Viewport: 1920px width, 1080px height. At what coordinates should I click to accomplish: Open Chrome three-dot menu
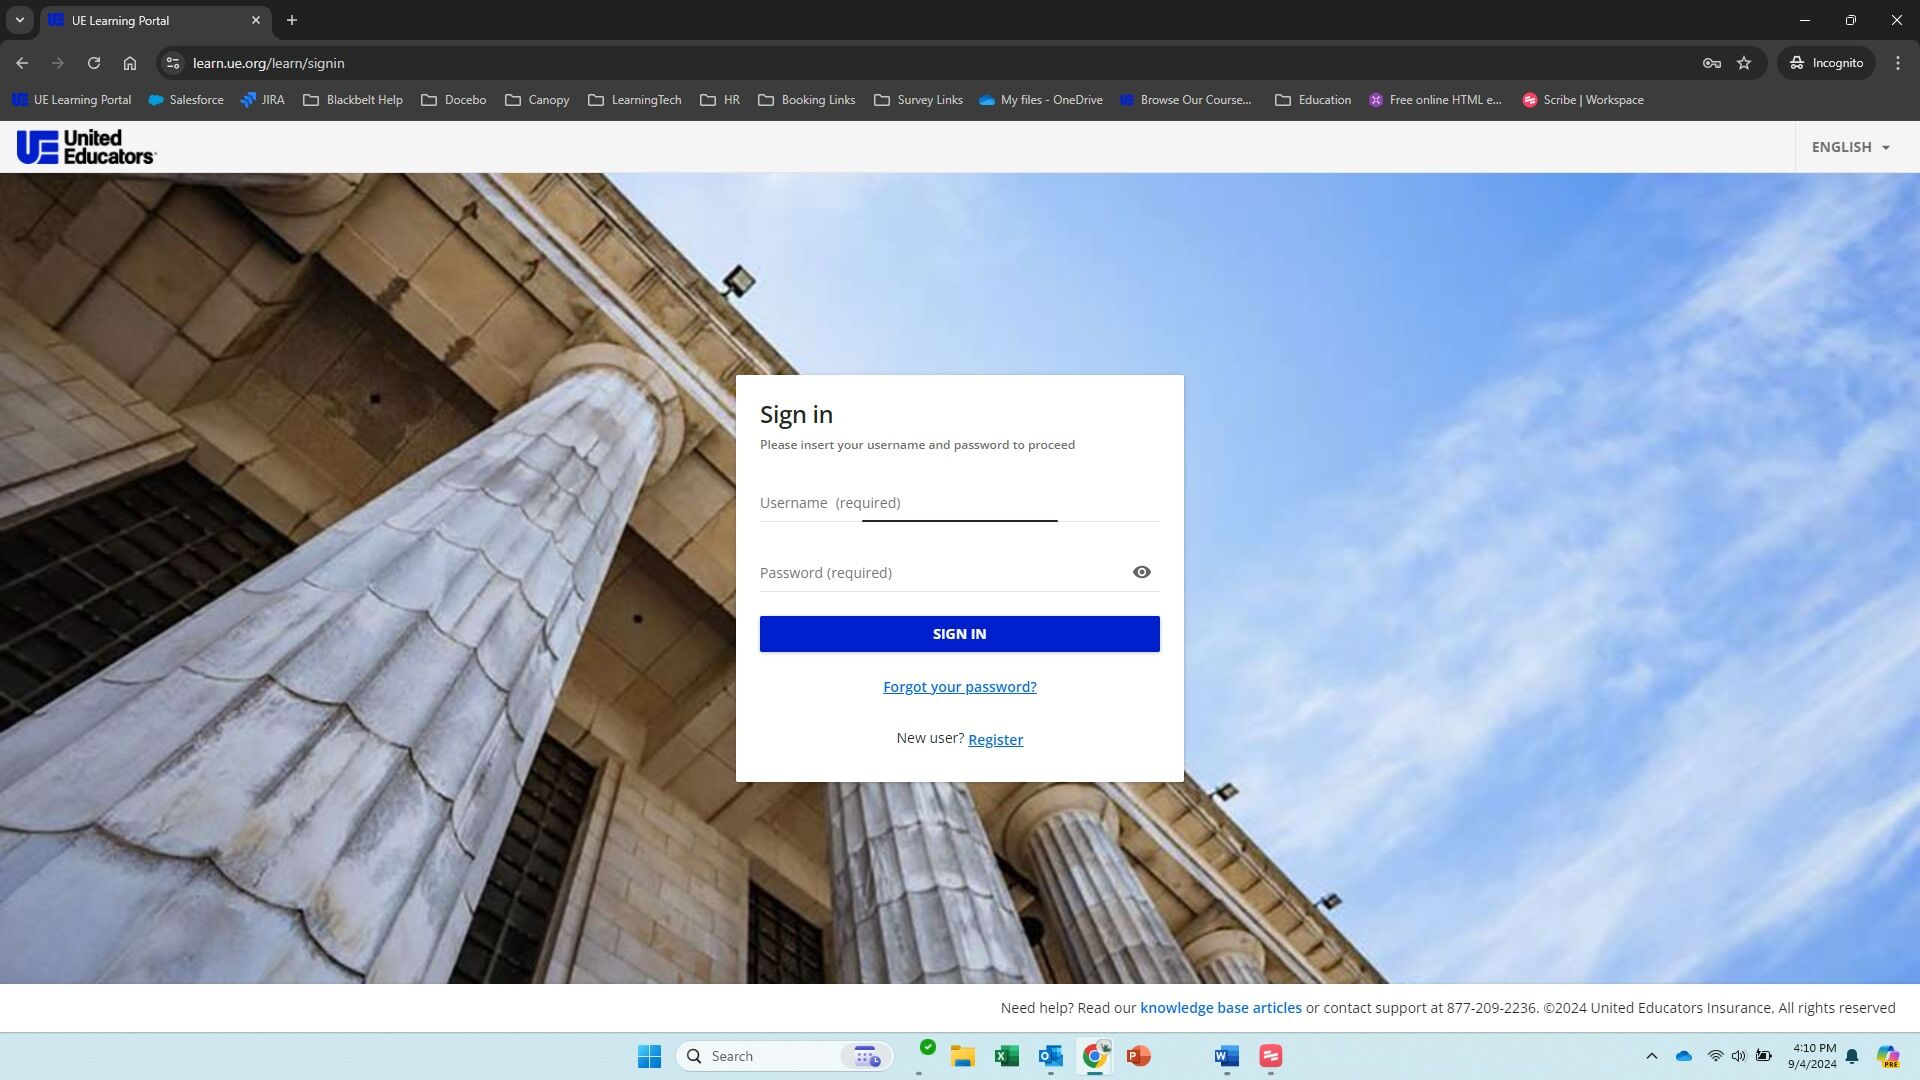1898,63
